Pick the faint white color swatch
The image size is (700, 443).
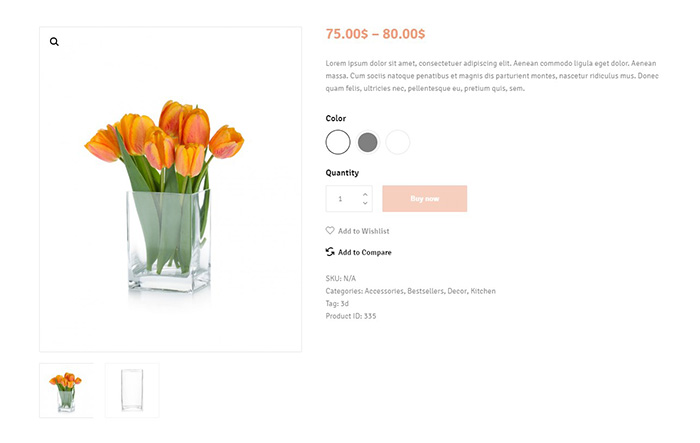tap(397, 142)
